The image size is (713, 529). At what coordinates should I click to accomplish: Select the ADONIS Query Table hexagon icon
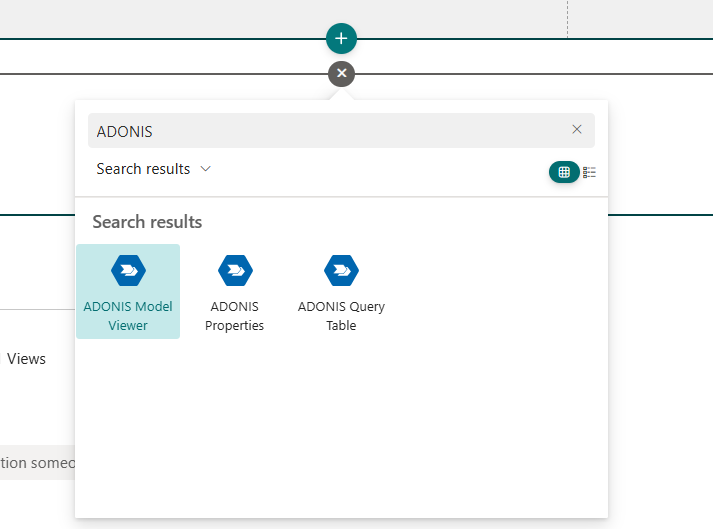[x=341, y=270]
